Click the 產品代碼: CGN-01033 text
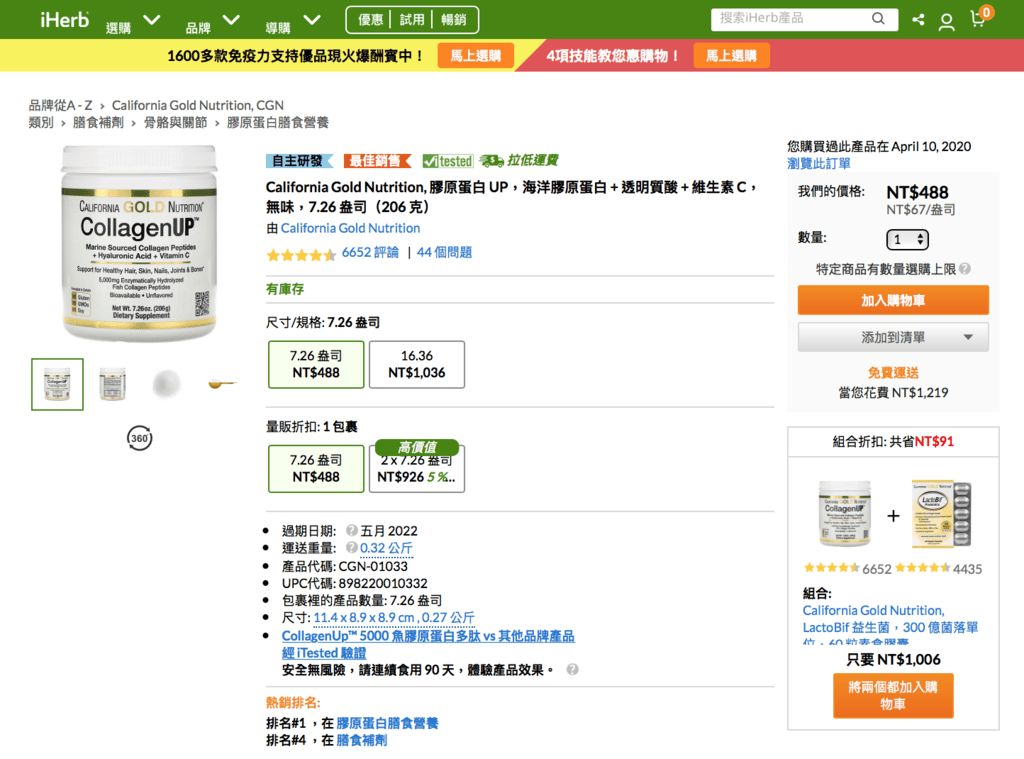The width and height of the screenshot is (1024, 759). tap(345, 566)
